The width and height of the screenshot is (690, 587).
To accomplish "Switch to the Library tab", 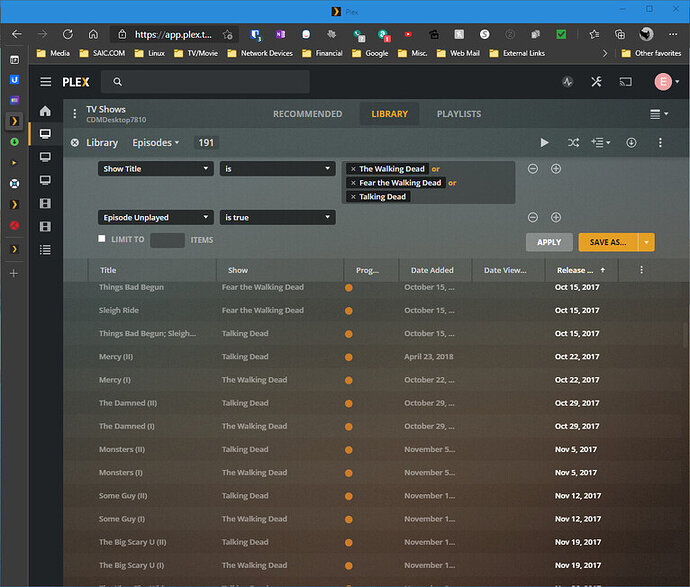I will [x=389, y=114].
